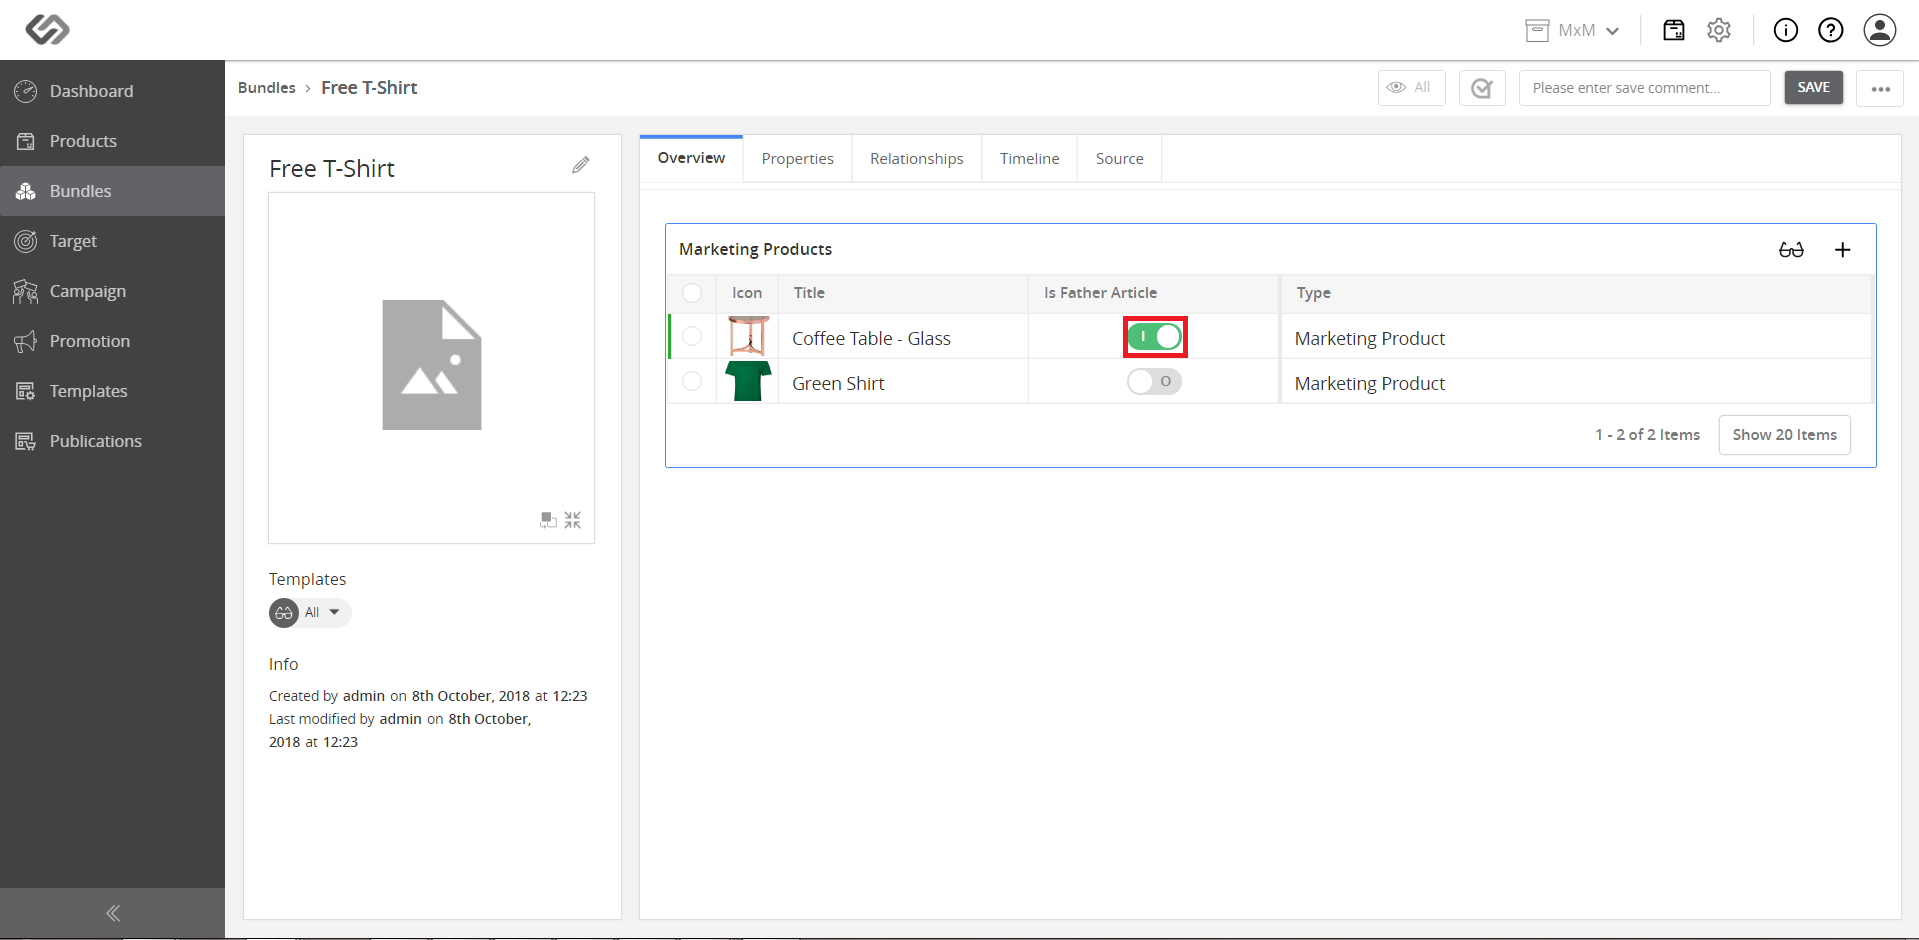The height and width of the screenshot is (940, 1919).
Task: Click the collapse arrows icon under preview
Action: [x=572, y=520]
